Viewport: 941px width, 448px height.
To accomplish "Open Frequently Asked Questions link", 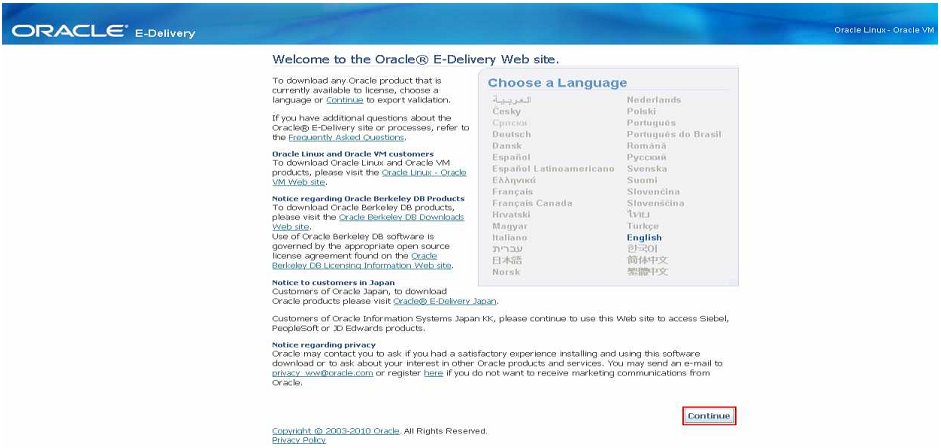I will coord(347,137).
